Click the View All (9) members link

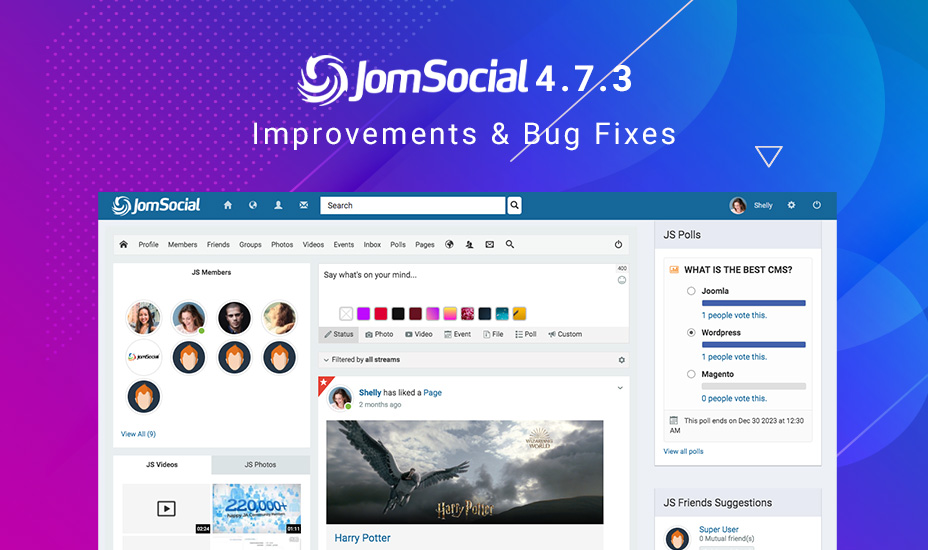click(138, 434)
